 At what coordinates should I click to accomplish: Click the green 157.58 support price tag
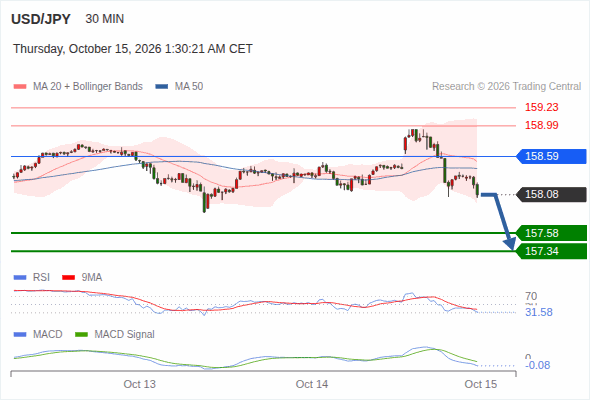coord(551,233)
